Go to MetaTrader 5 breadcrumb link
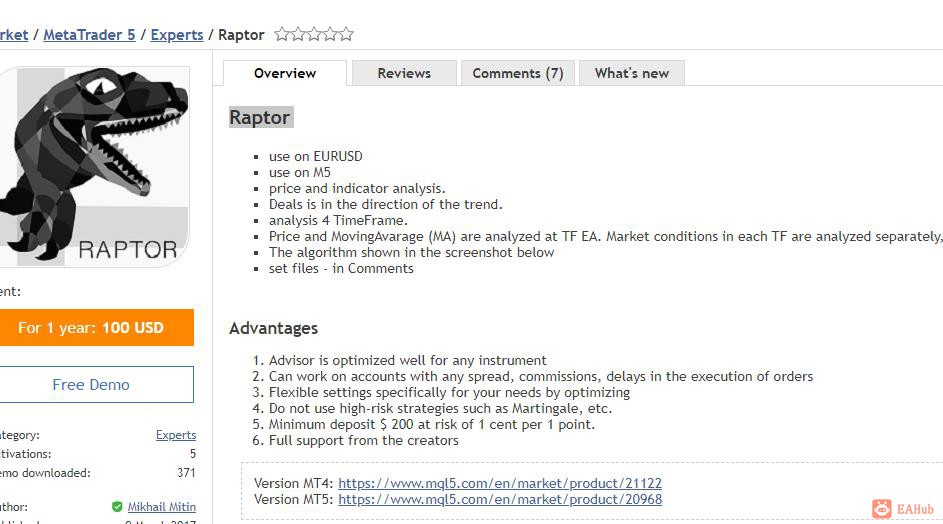 [x=89, y=35]
